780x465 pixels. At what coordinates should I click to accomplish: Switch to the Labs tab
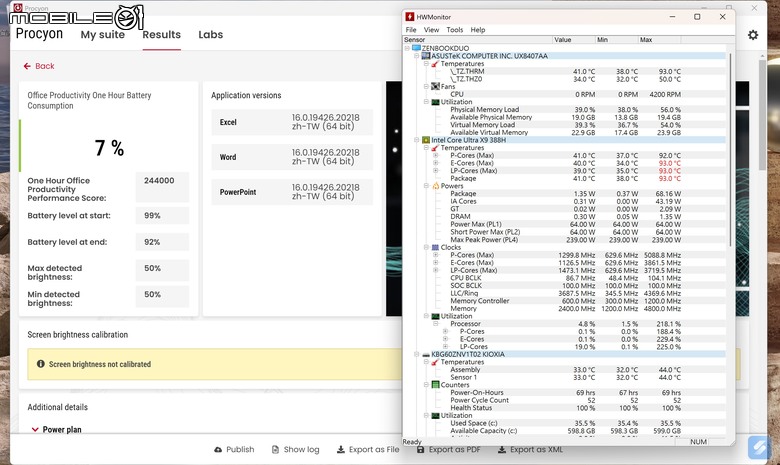pyautogui.click(x=210, y=35)
